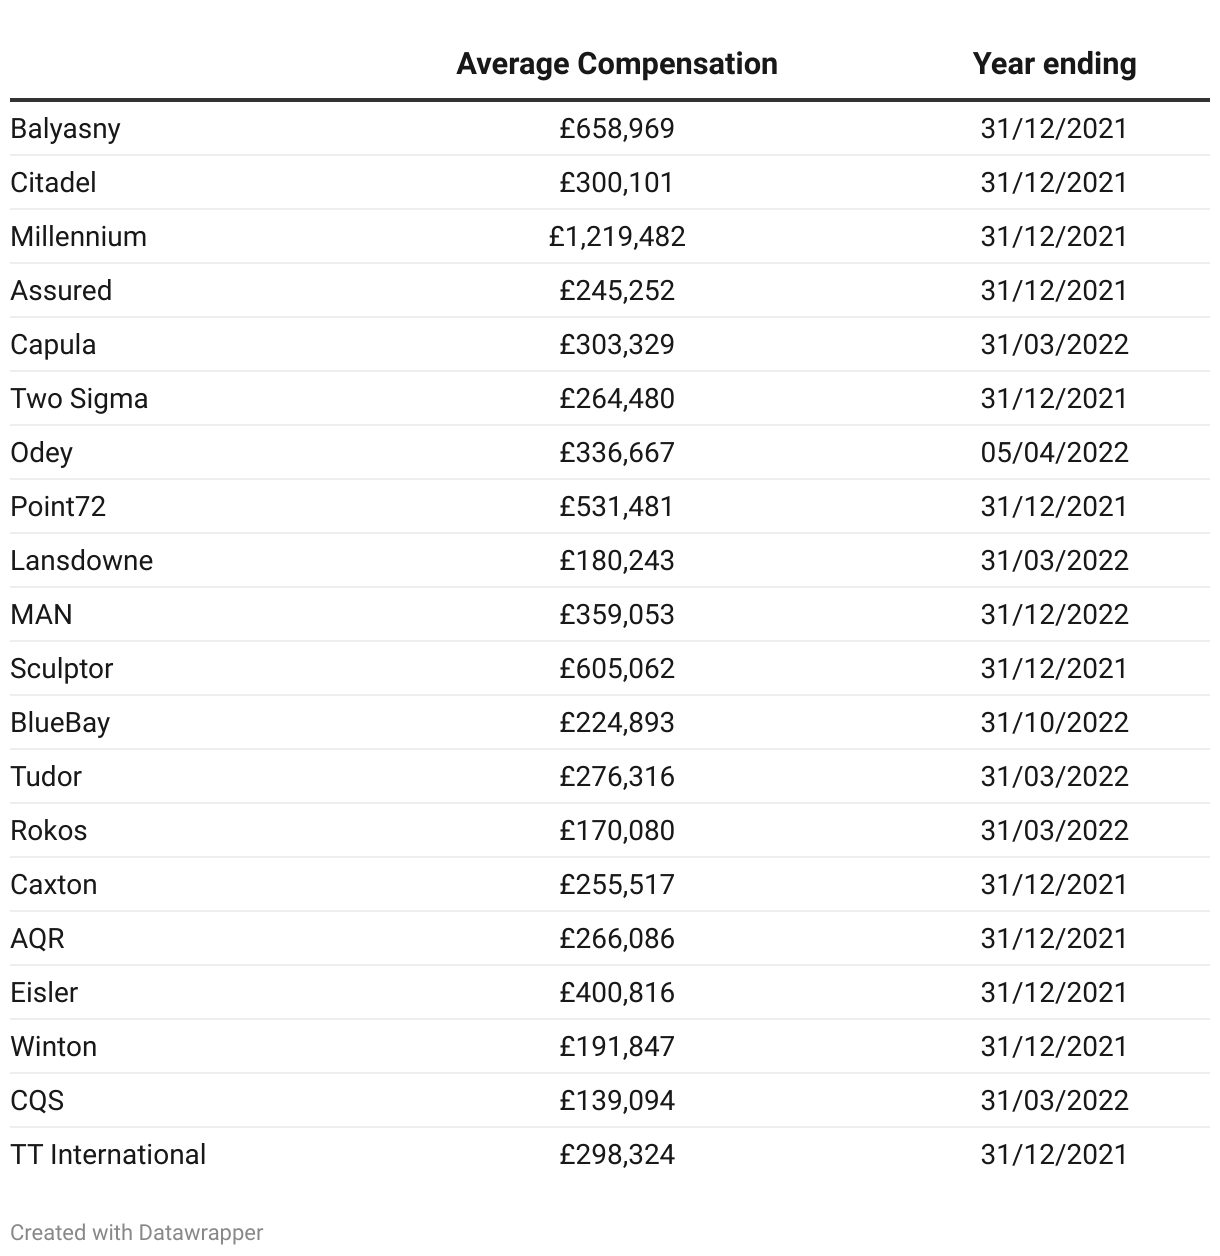
Task: Open the Created with Datawrapper link
Action: (137, 1232)
